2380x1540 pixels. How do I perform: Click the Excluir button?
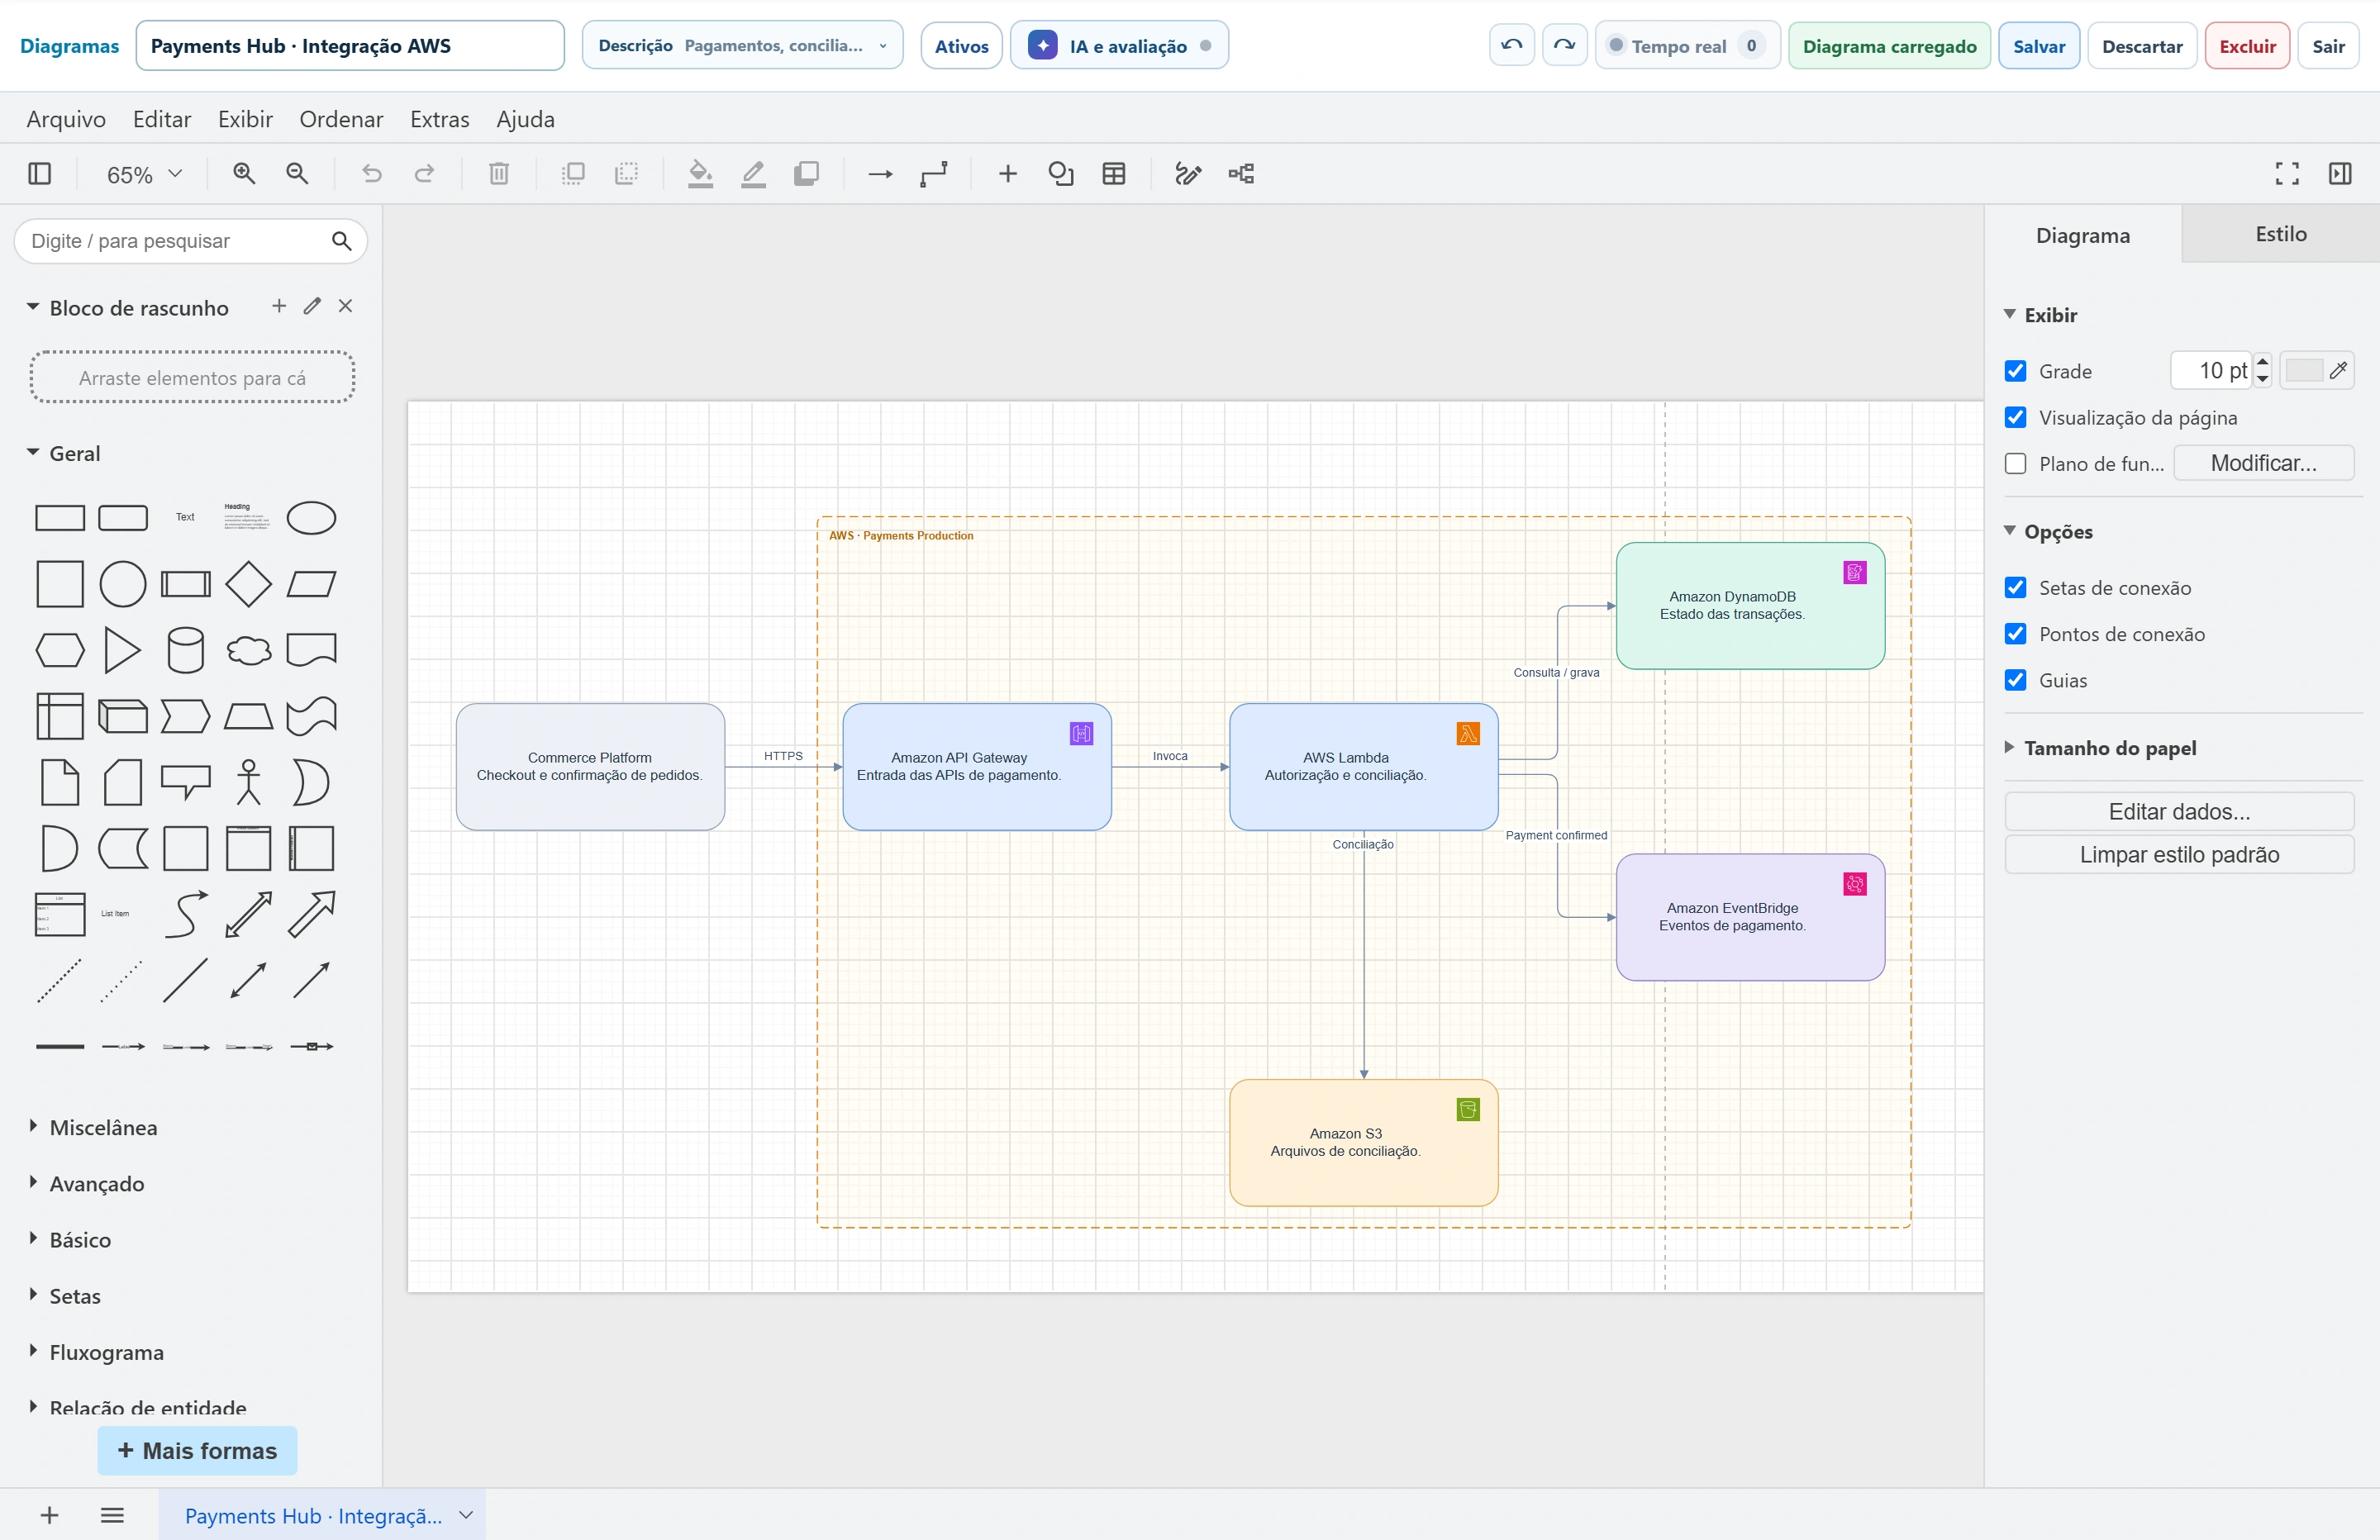(x=2247, y=46)
